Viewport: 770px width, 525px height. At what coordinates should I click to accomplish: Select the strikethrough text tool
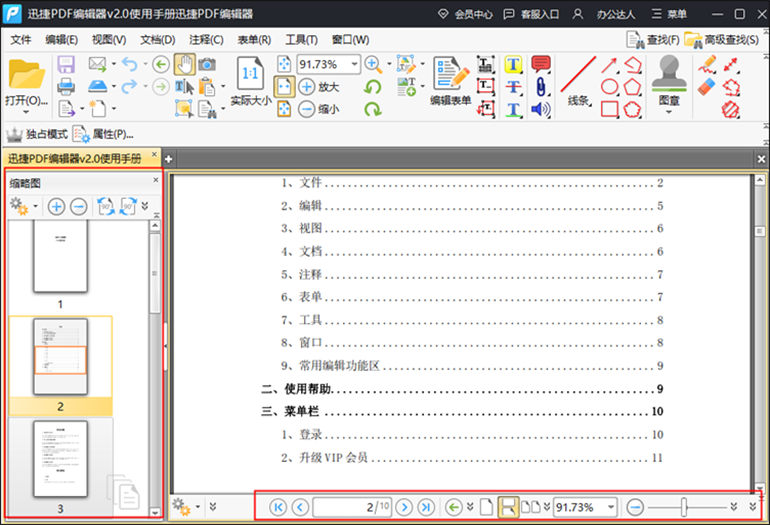[x=513, y=87]
